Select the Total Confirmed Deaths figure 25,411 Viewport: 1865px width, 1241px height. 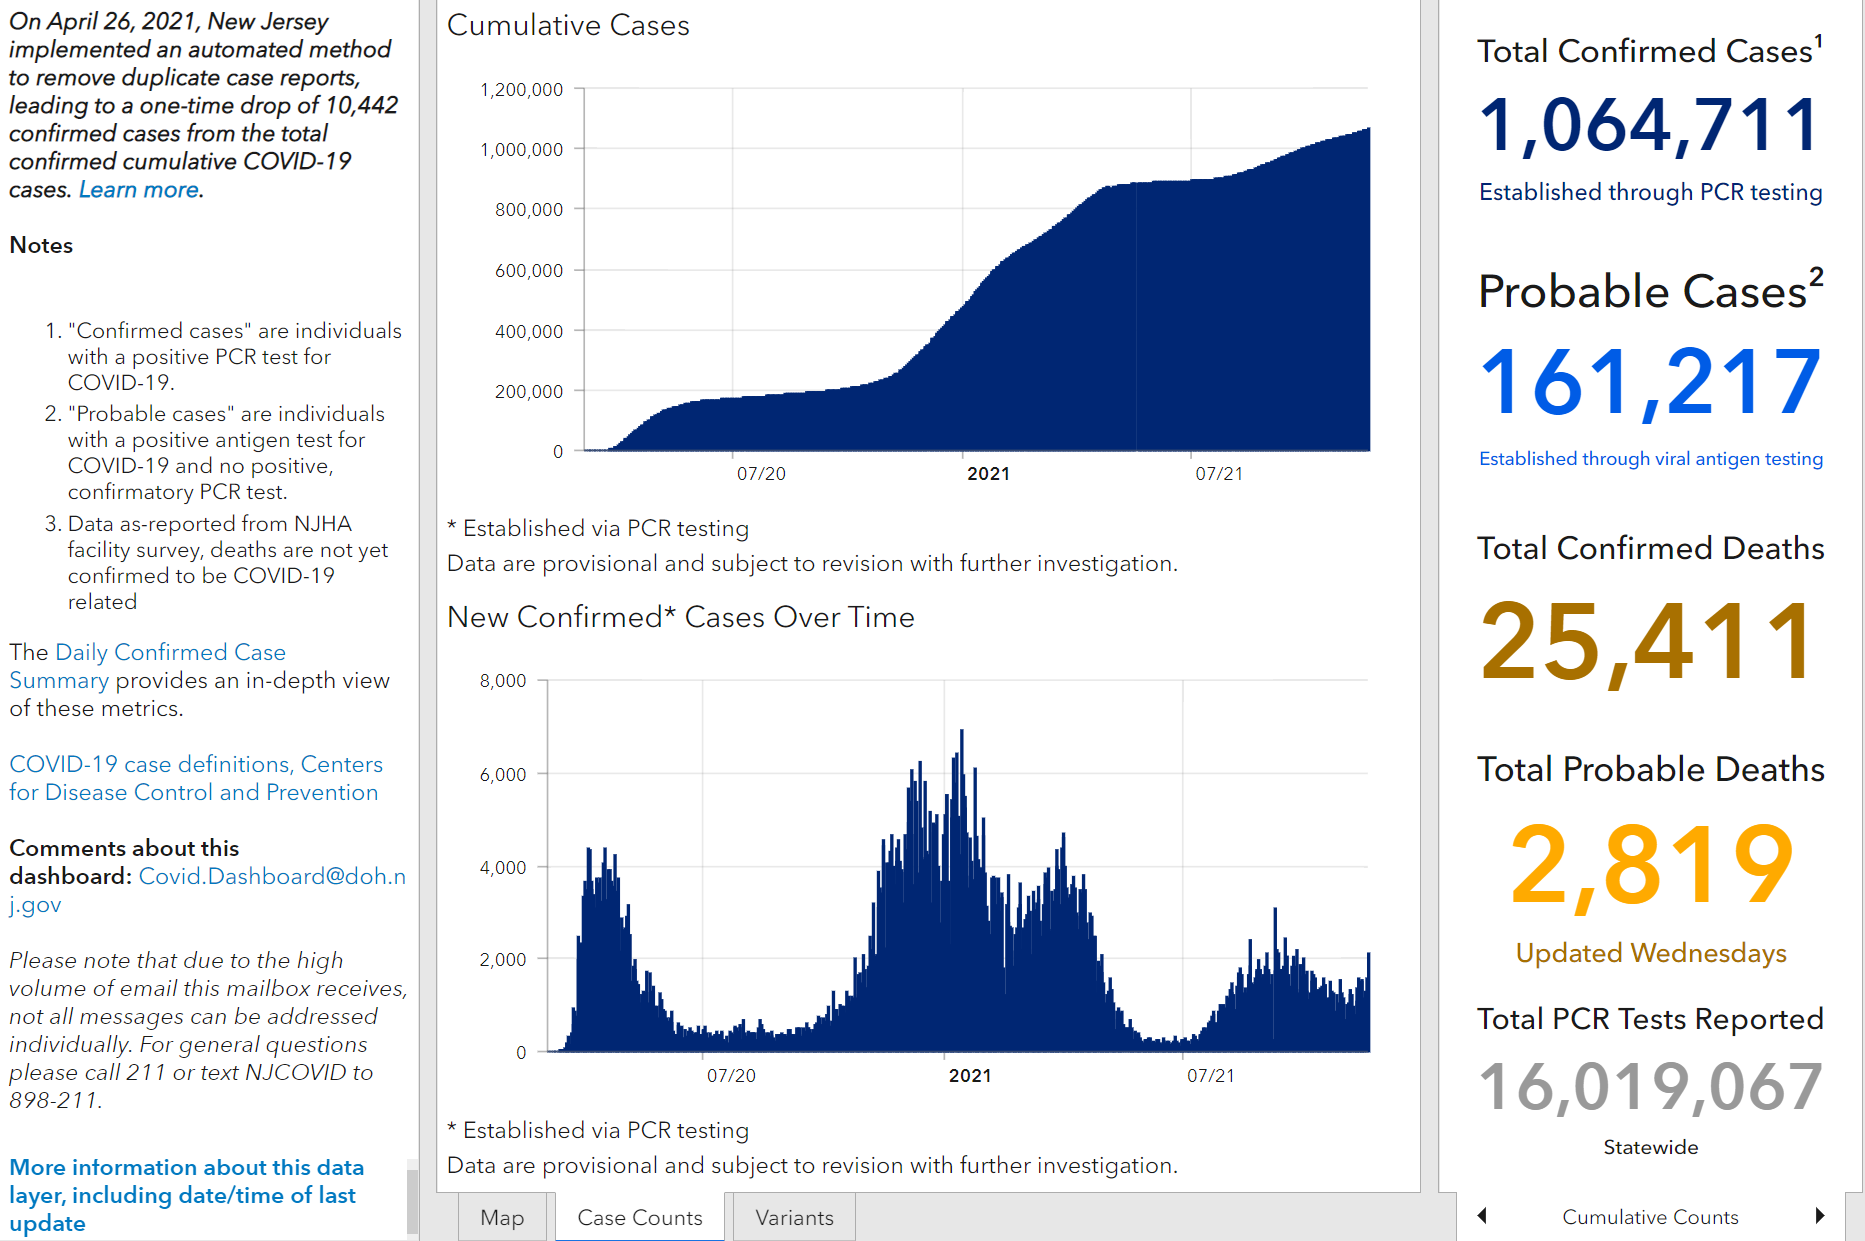click(x=1647, y=642)
